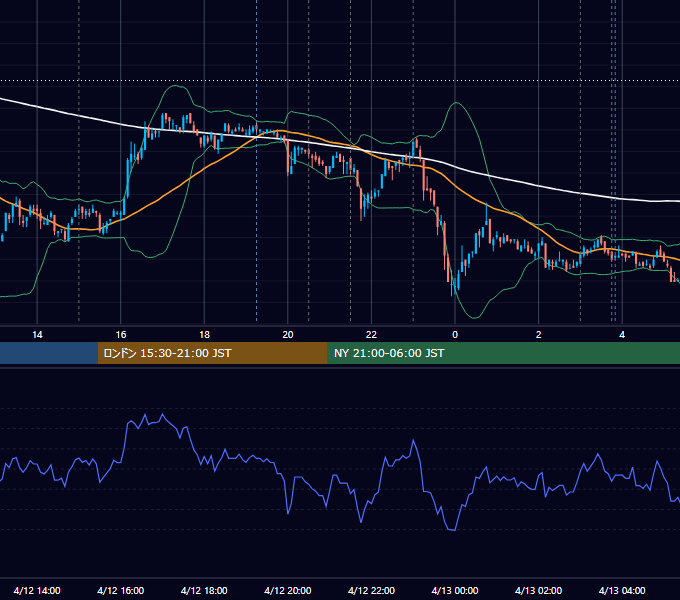
Task: Click the hour label 0 on price chart axis
Action: click(455, 335)
